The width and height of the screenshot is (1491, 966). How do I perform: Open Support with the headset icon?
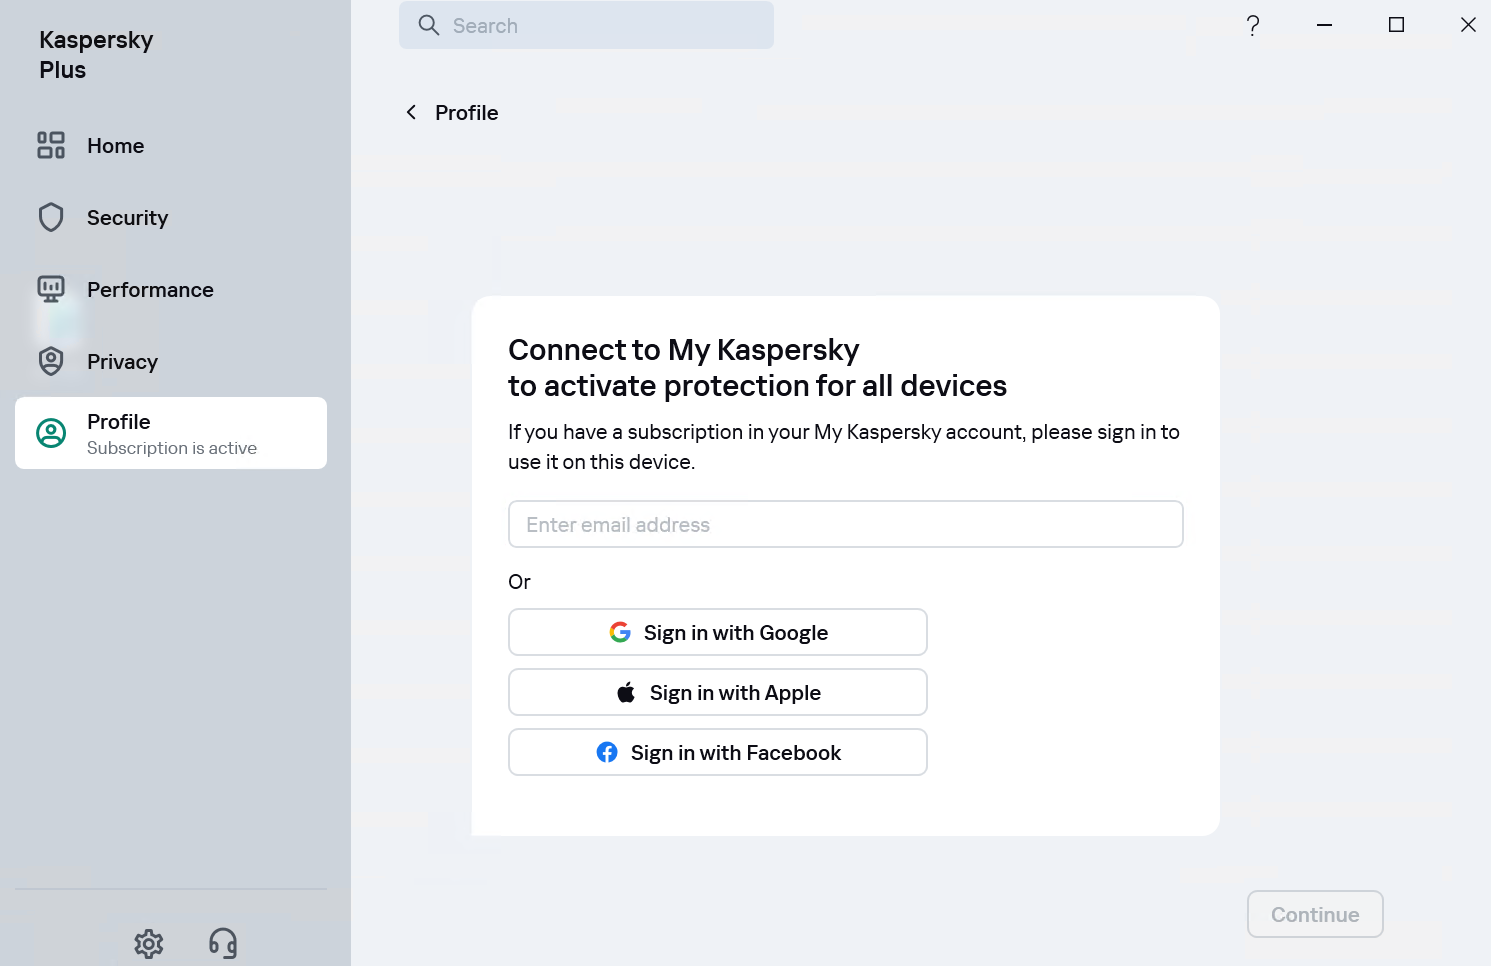(x=222, y=943)
